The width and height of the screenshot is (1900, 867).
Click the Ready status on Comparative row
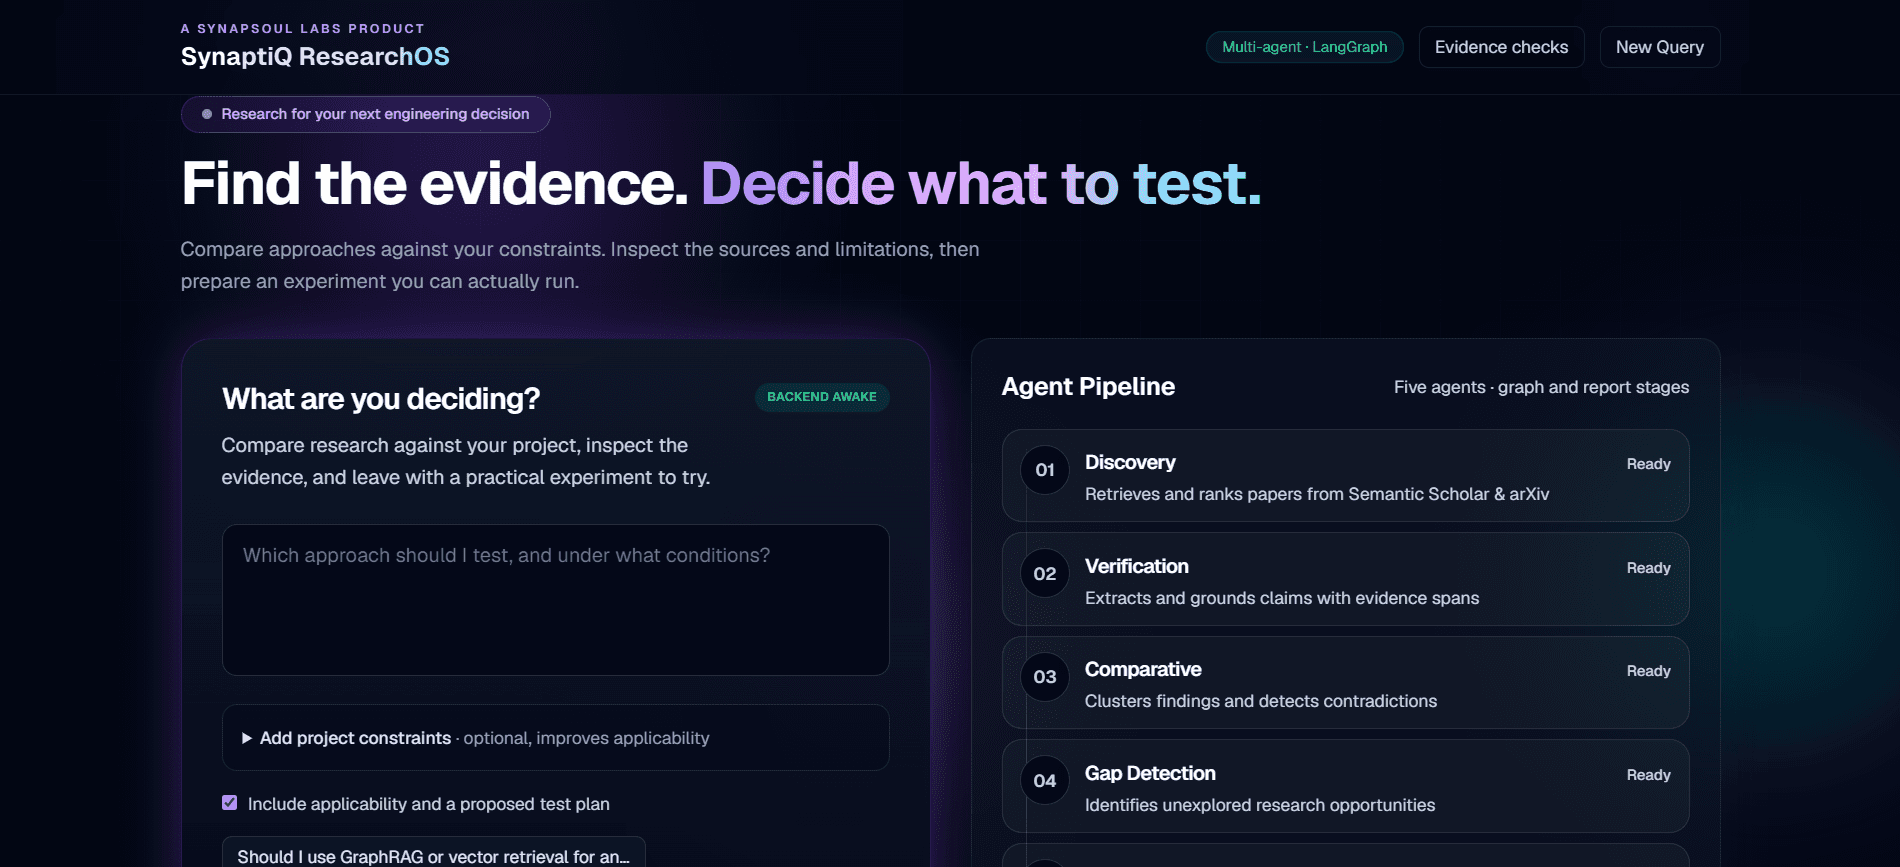[1648, 671]
